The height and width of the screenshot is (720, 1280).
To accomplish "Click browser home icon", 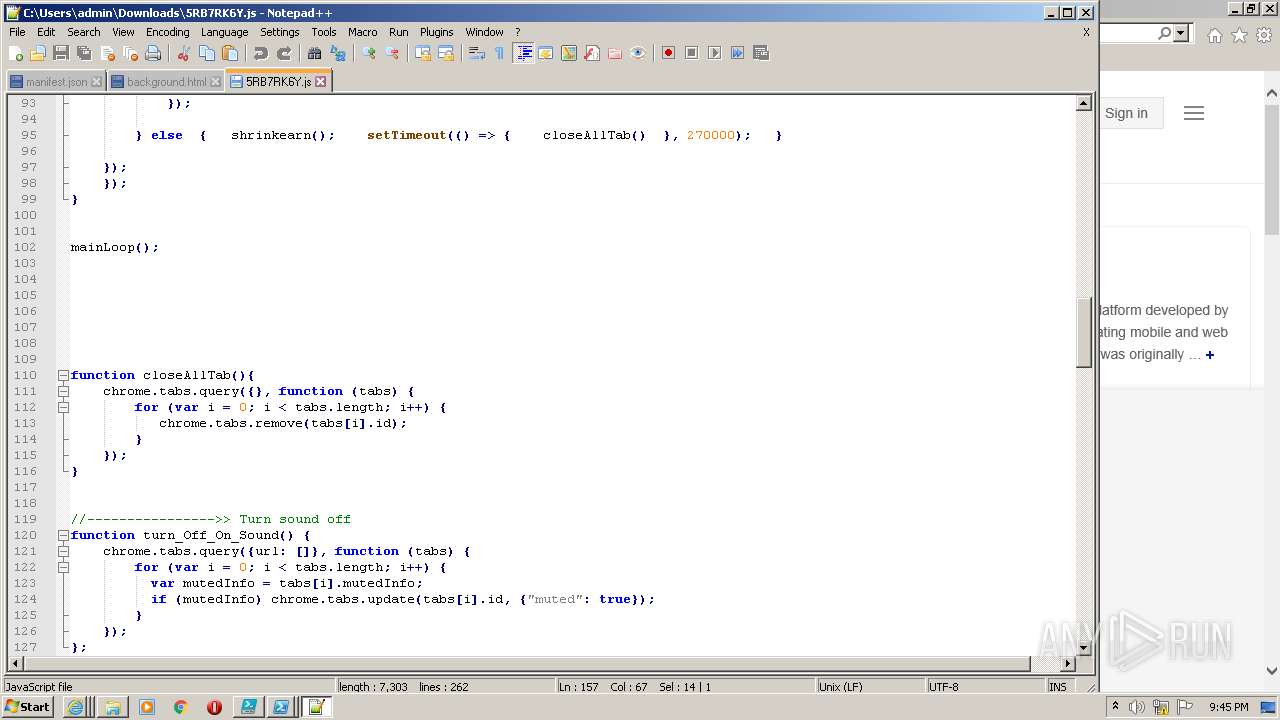I will 1214,35.
